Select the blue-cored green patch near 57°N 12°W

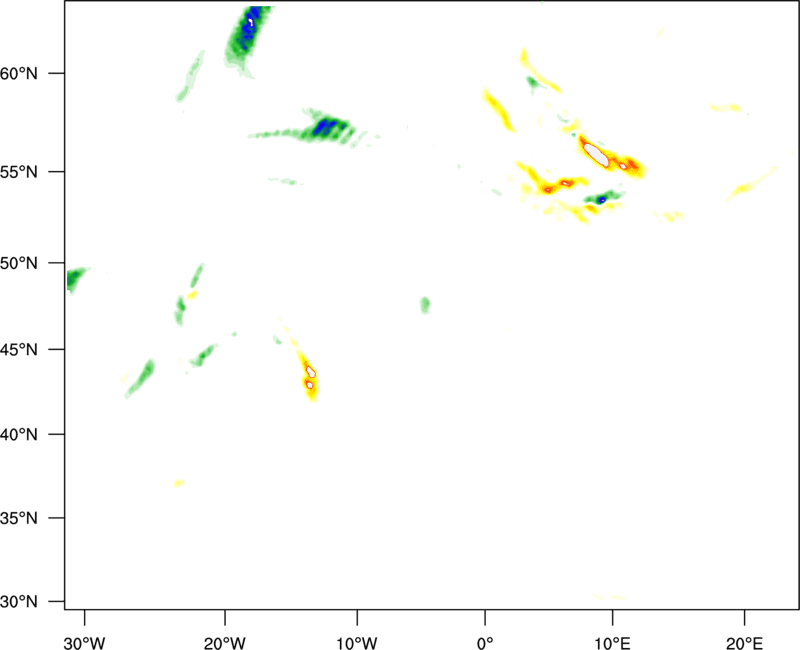(324, 127)
